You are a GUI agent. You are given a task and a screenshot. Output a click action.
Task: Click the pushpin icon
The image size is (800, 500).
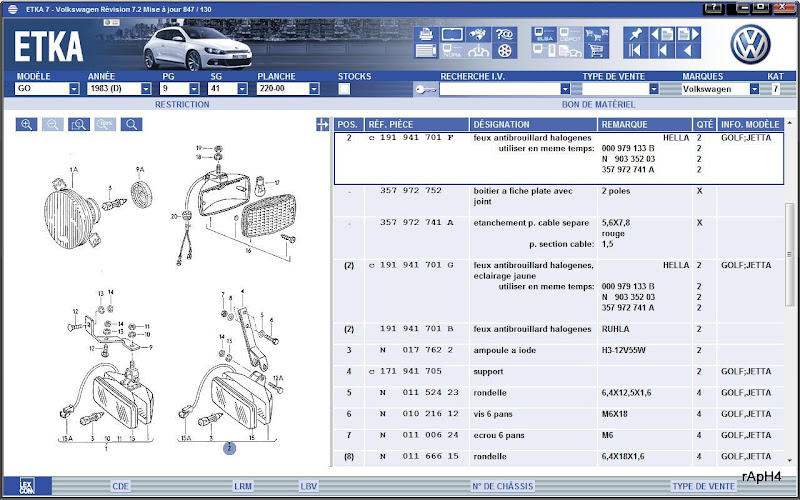[636, 34]
